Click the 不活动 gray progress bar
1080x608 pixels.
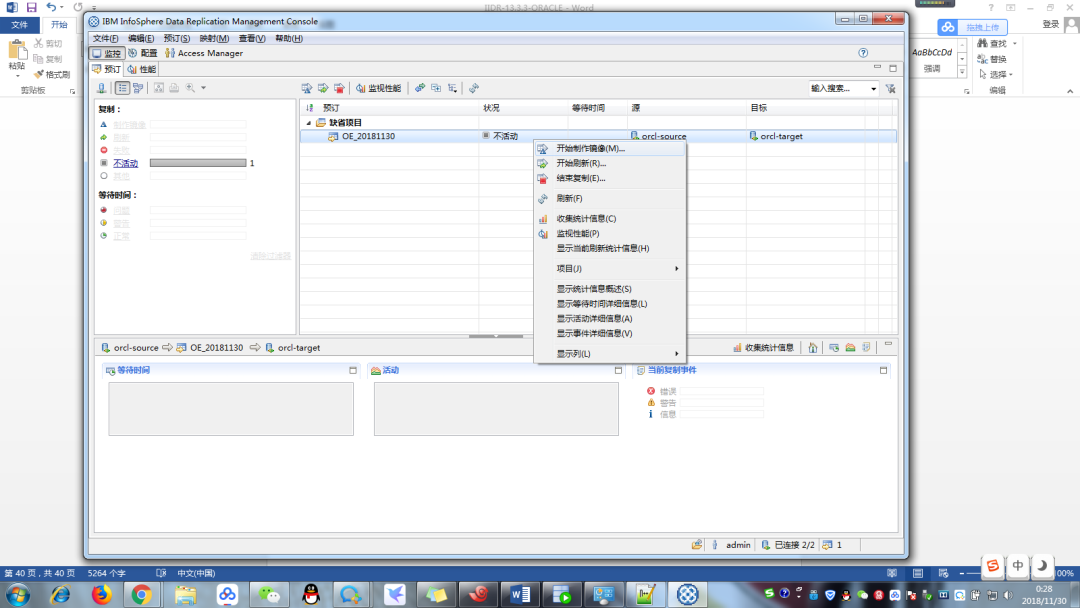coord(198,163)
